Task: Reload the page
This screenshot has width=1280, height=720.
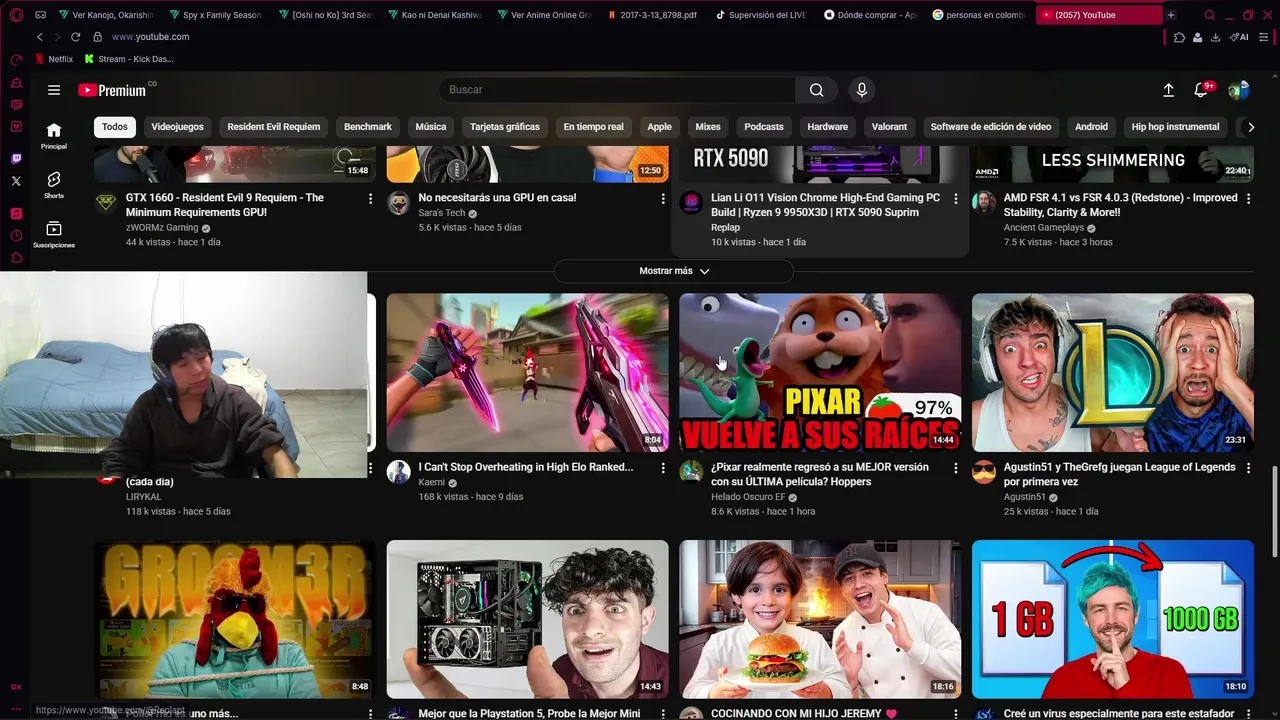Action: pos(75,37)
